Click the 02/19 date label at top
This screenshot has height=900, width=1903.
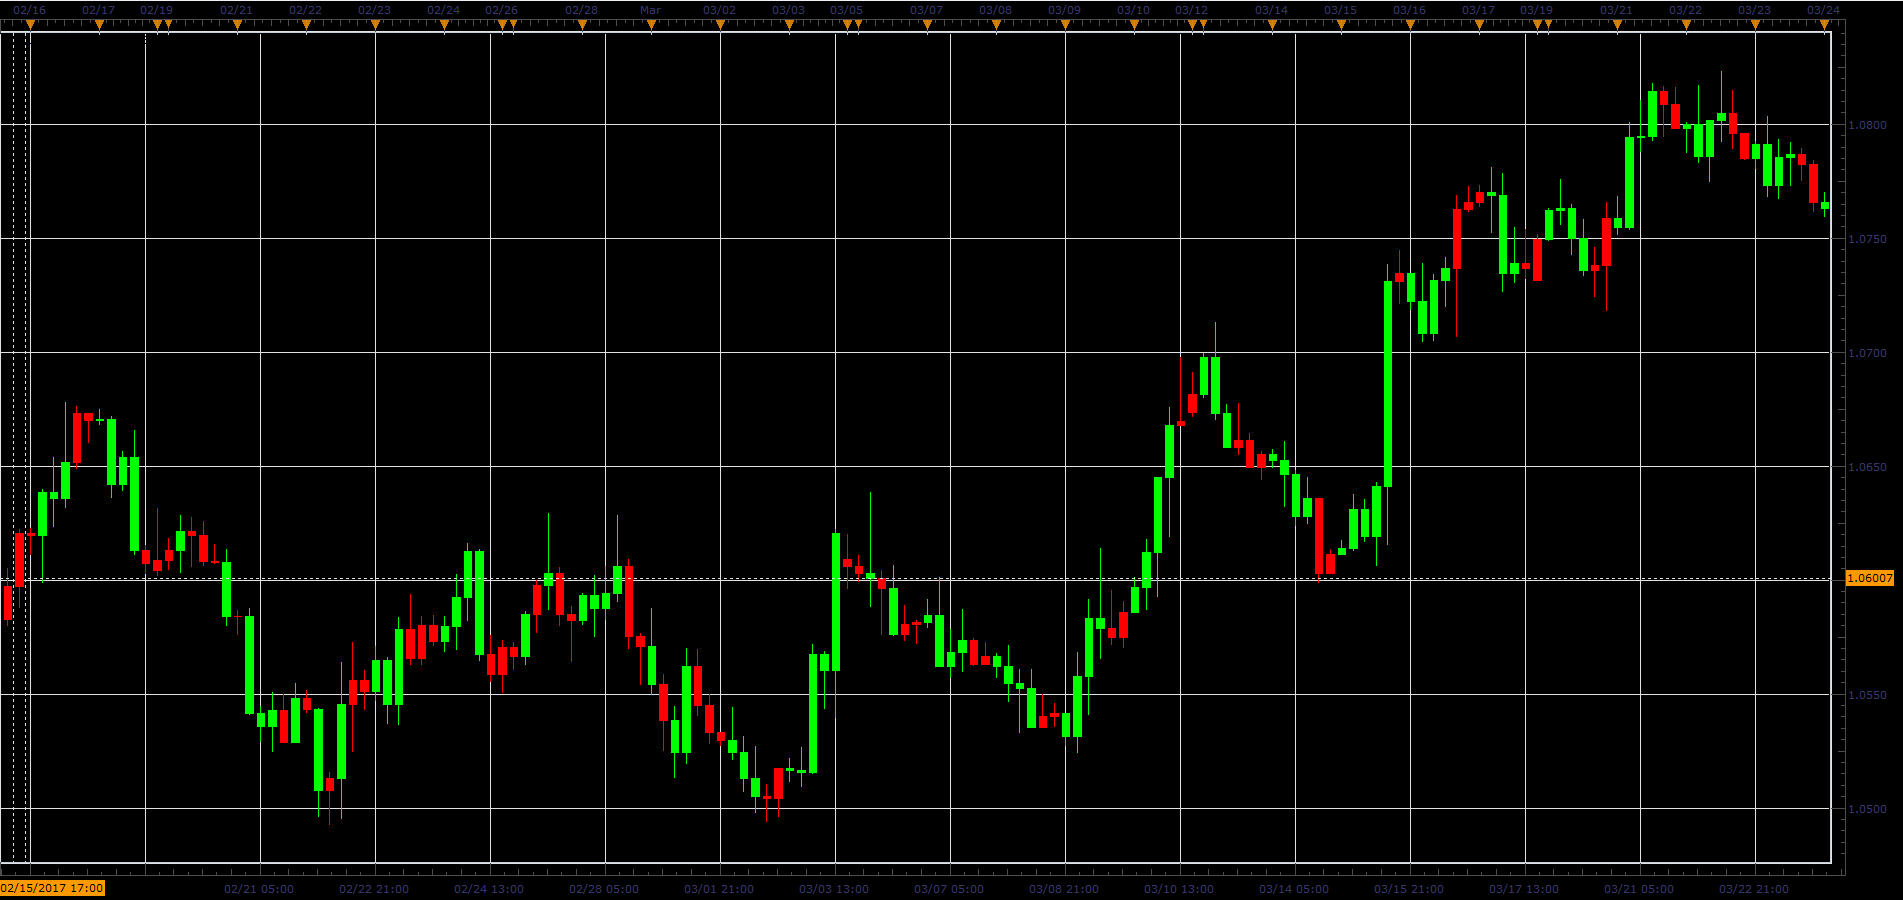click(156, 10)
